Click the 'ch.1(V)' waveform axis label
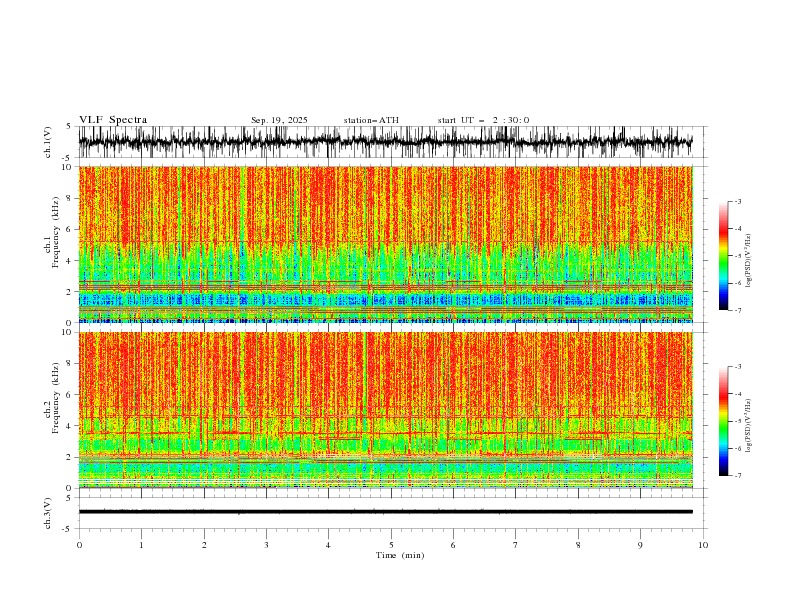 (48, 142)
